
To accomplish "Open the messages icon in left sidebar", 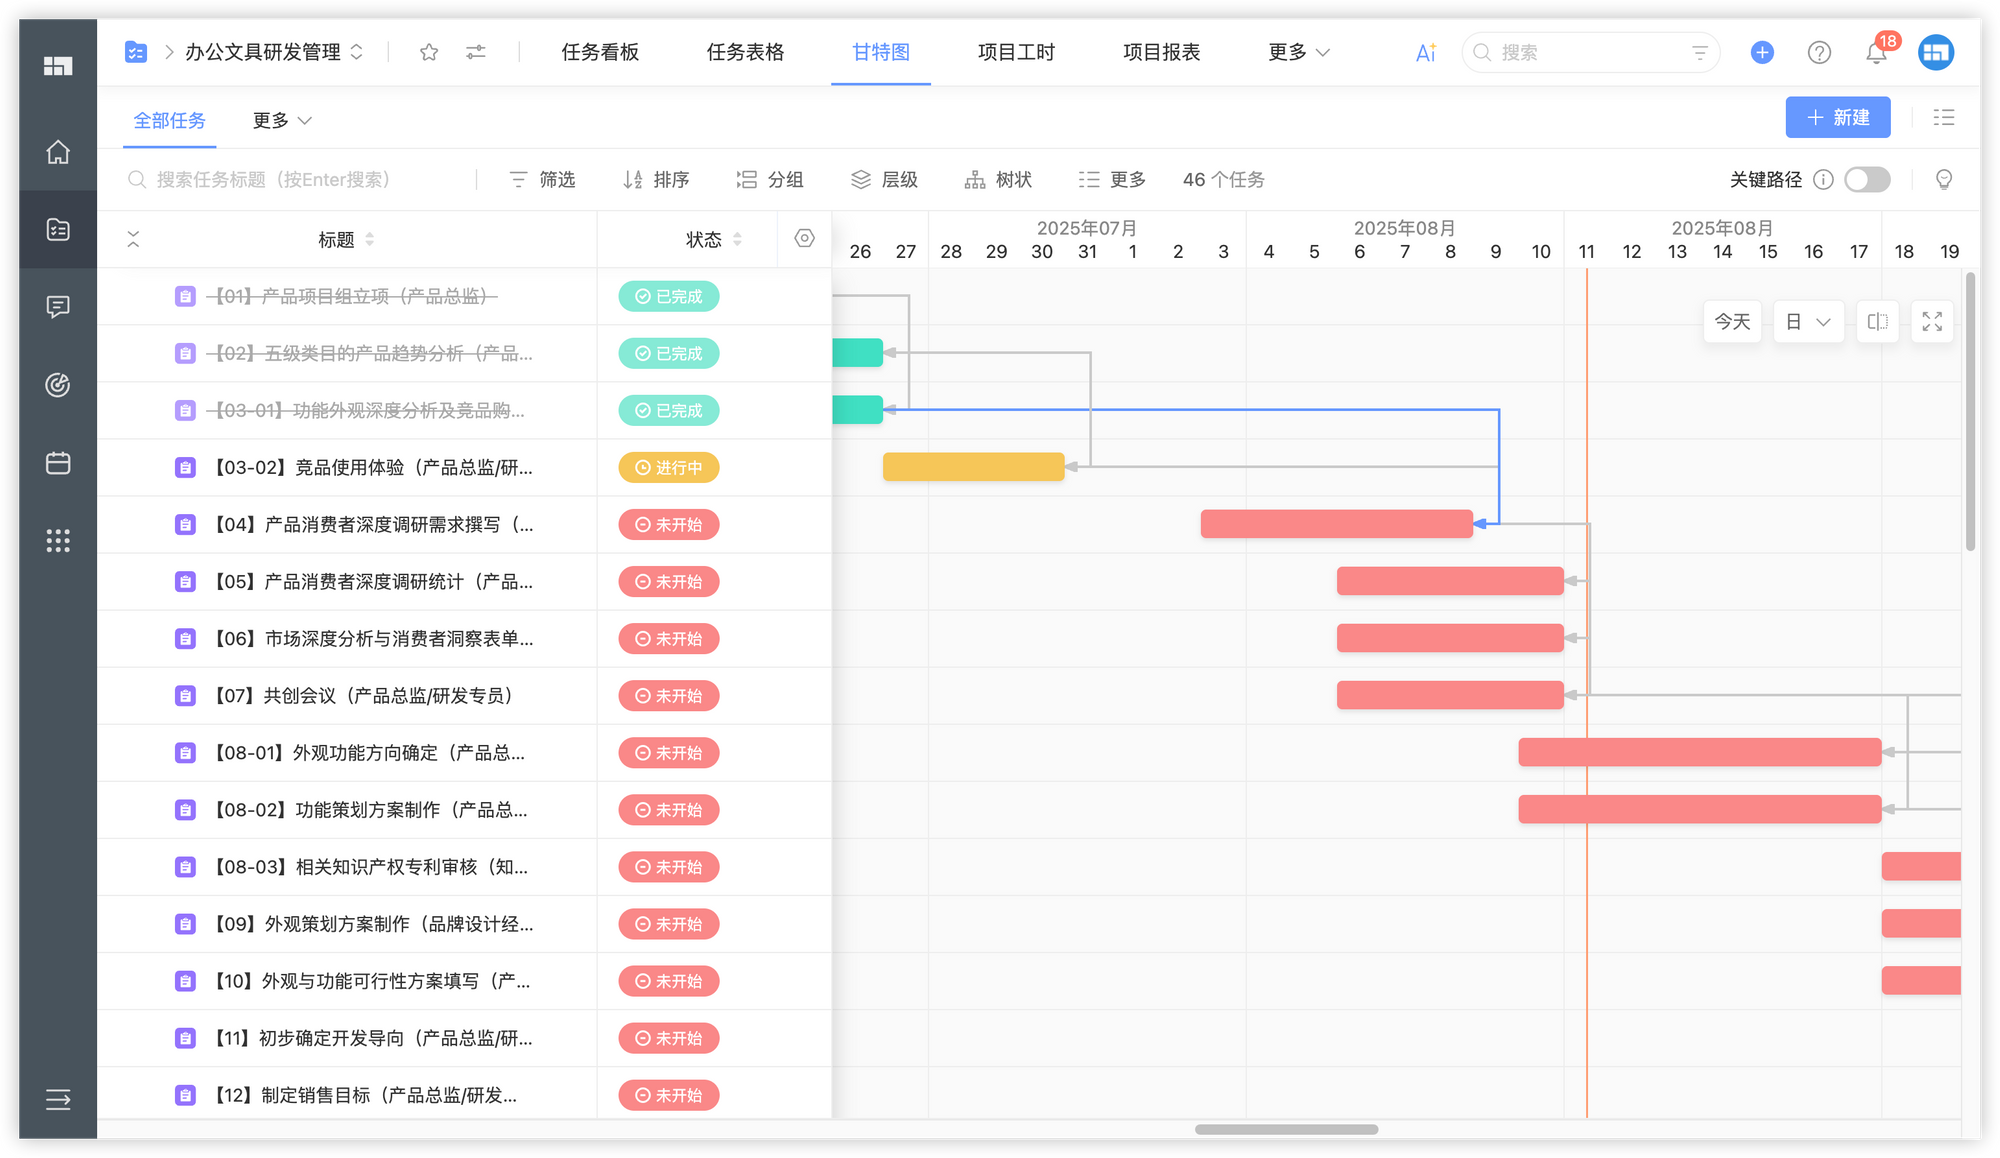I will click(x=57, y=307).
